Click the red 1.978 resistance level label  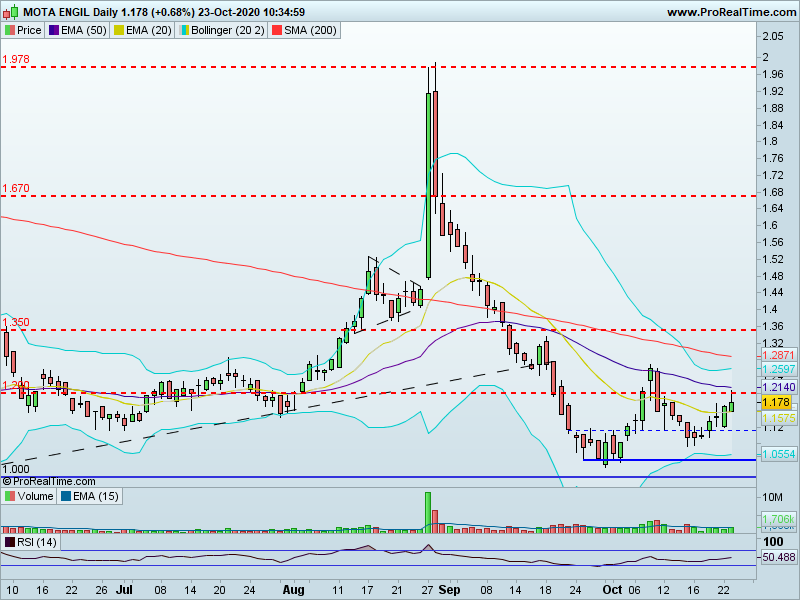click(16, 59)
